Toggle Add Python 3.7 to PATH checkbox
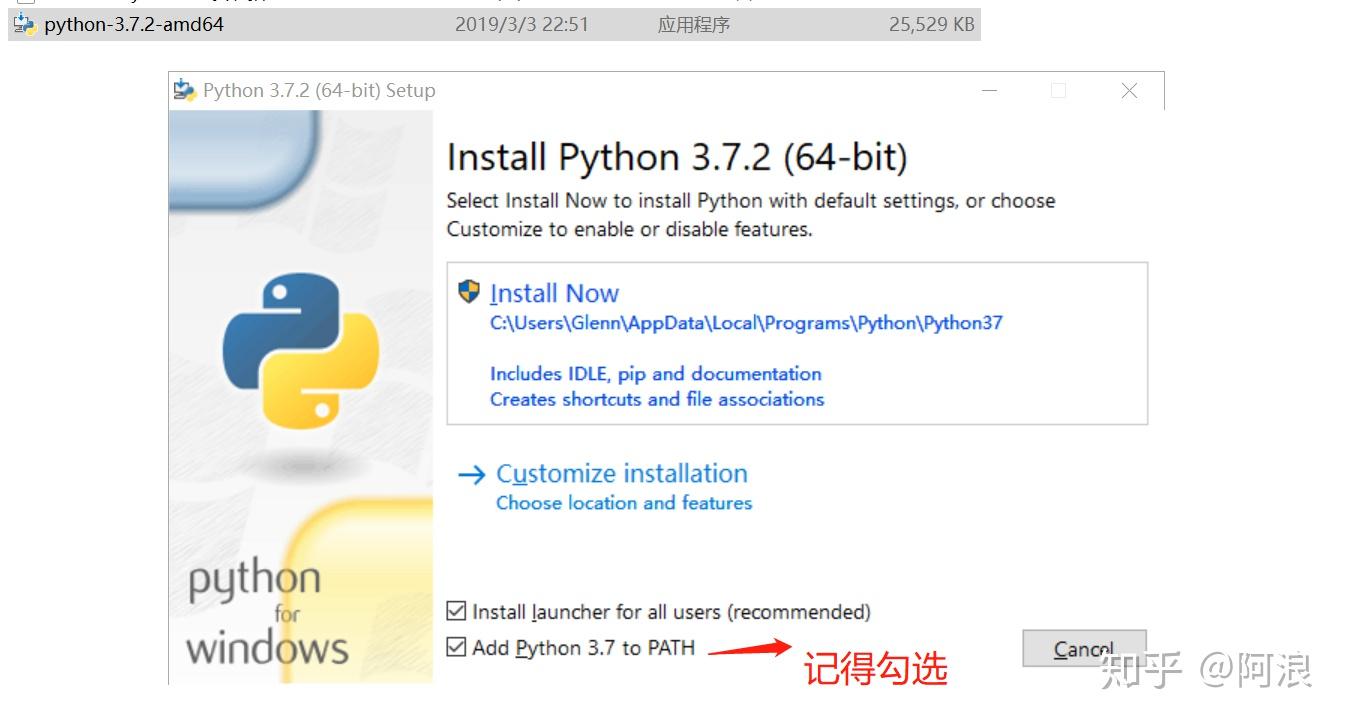1347x725 pixels. [x=456, y=647]
